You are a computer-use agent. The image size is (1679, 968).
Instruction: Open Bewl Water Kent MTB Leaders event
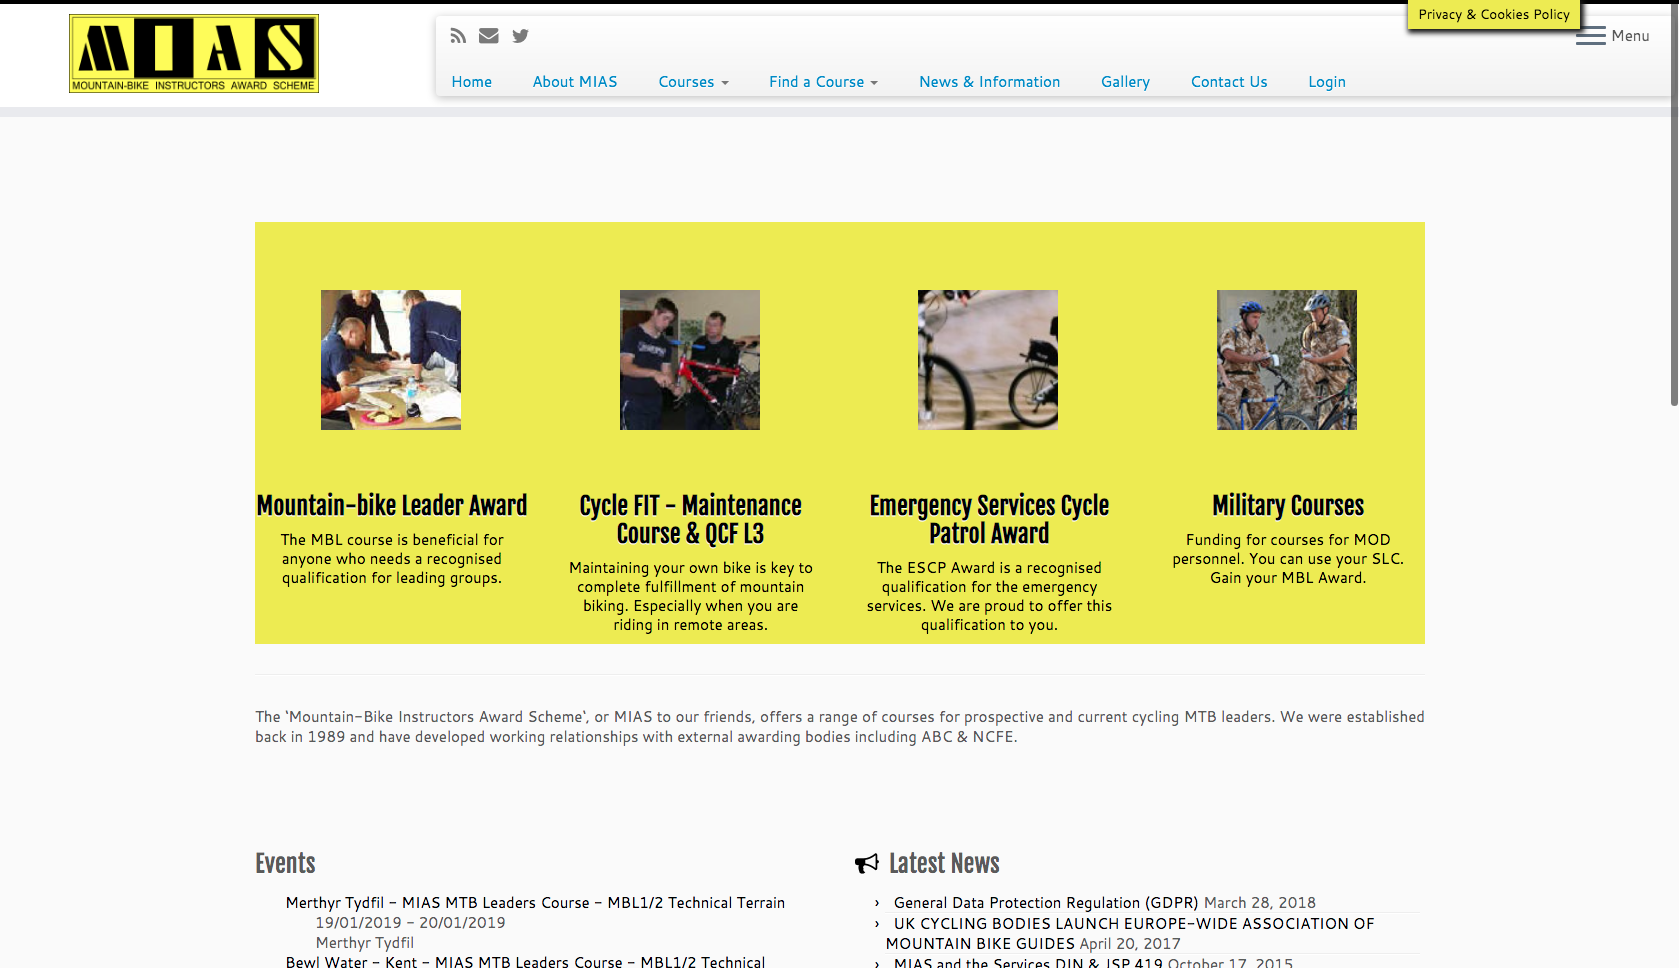525,961
